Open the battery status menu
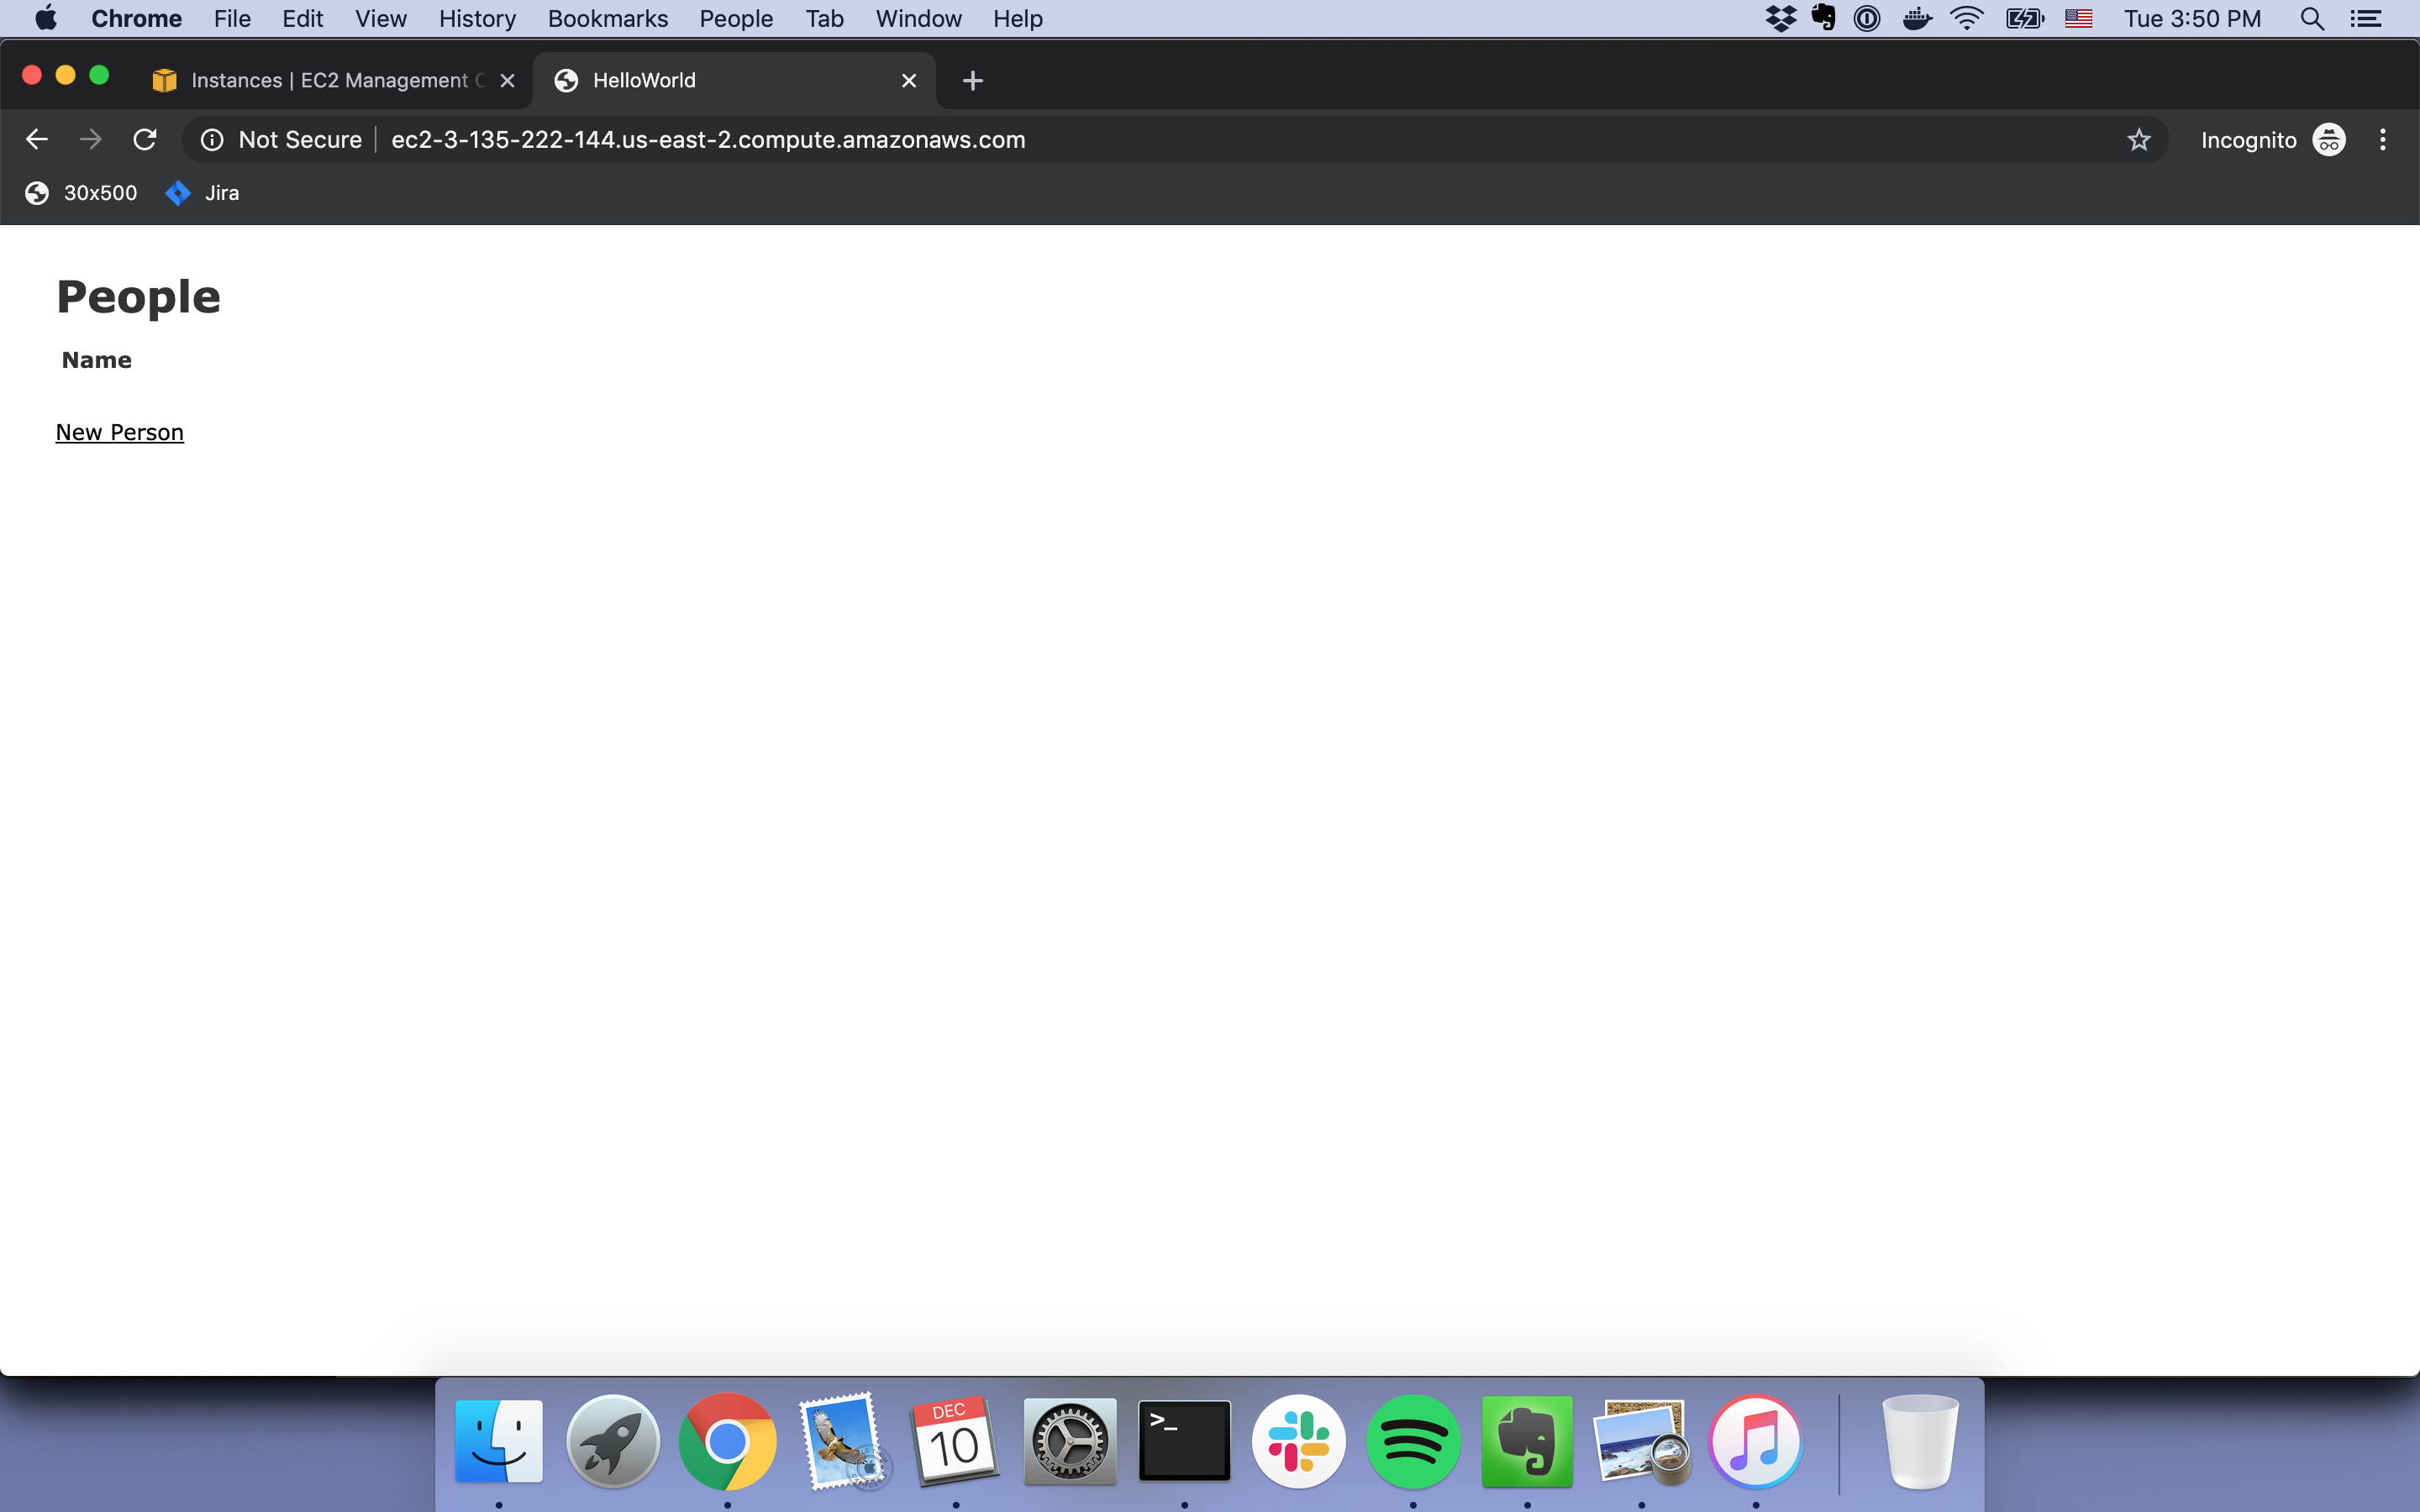 click(2025, 18)
